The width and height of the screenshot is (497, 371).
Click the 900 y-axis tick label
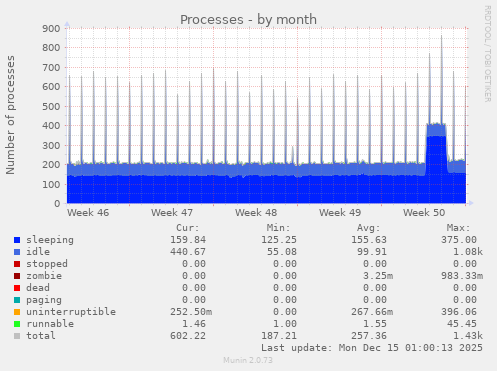point(51,29)
